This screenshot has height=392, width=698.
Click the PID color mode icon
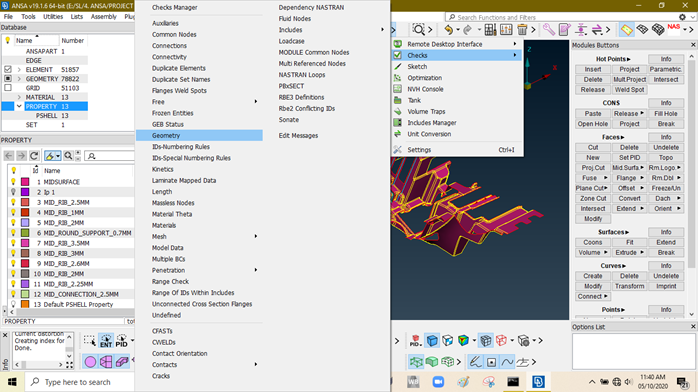pos(415,341)
